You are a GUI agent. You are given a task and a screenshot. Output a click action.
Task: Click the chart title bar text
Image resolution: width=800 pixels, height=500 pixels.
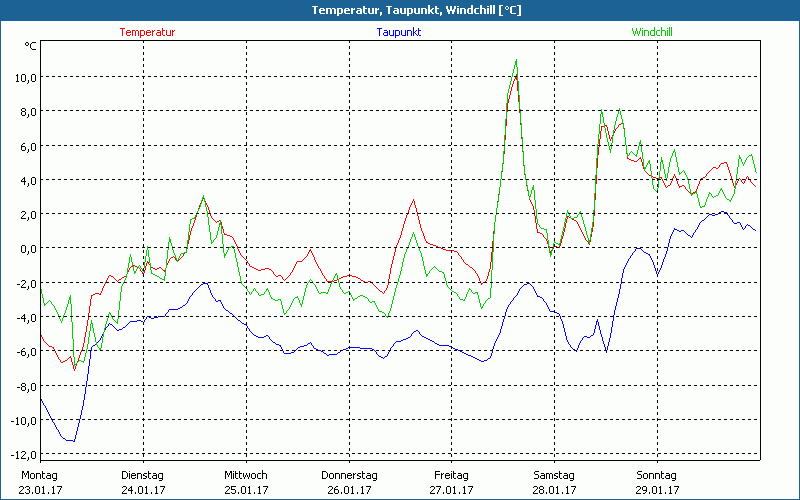coord(400,10)
